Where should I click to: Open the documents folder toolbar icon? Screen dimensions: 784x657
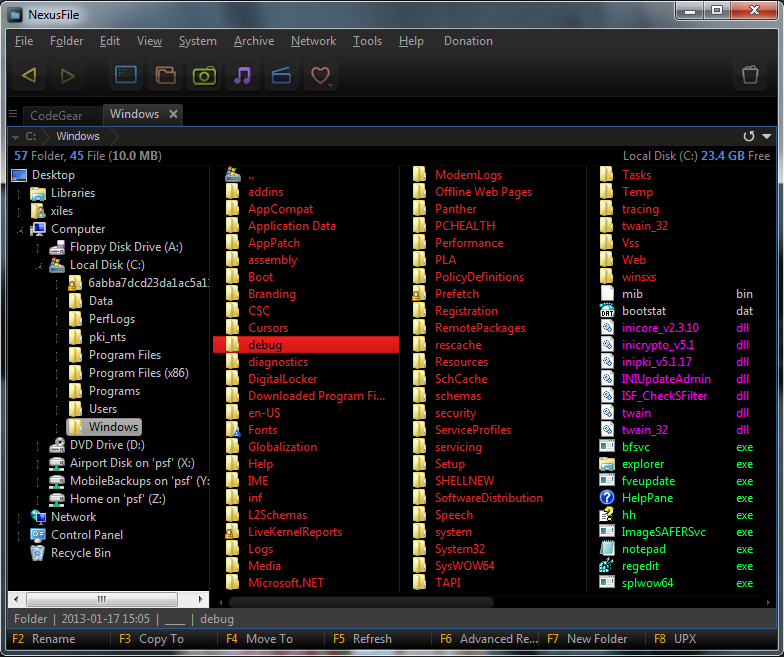click(x=165, y=76)
